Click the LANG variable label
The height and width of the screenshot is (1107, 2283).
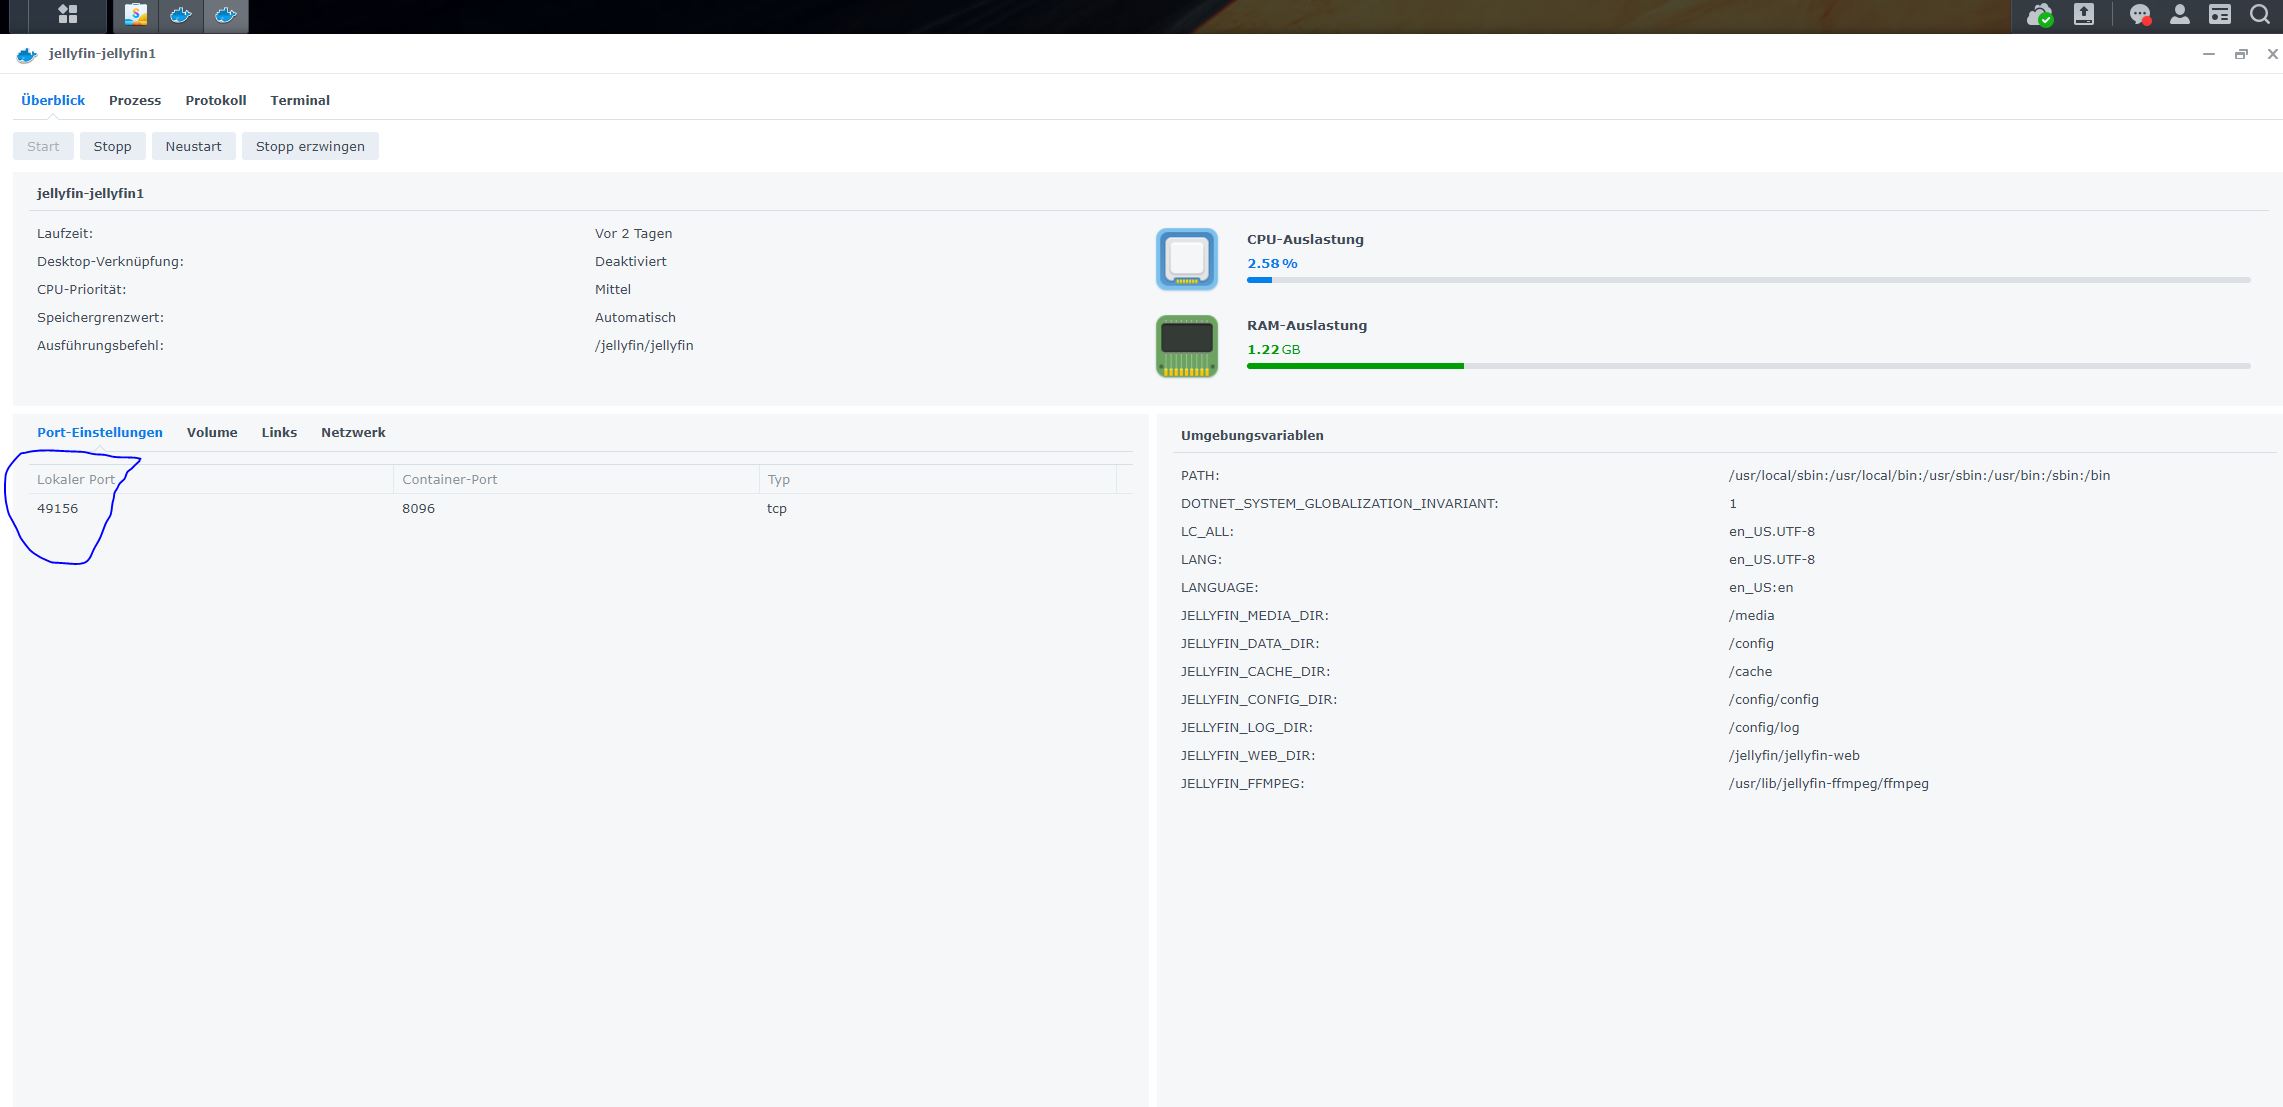1201,559
